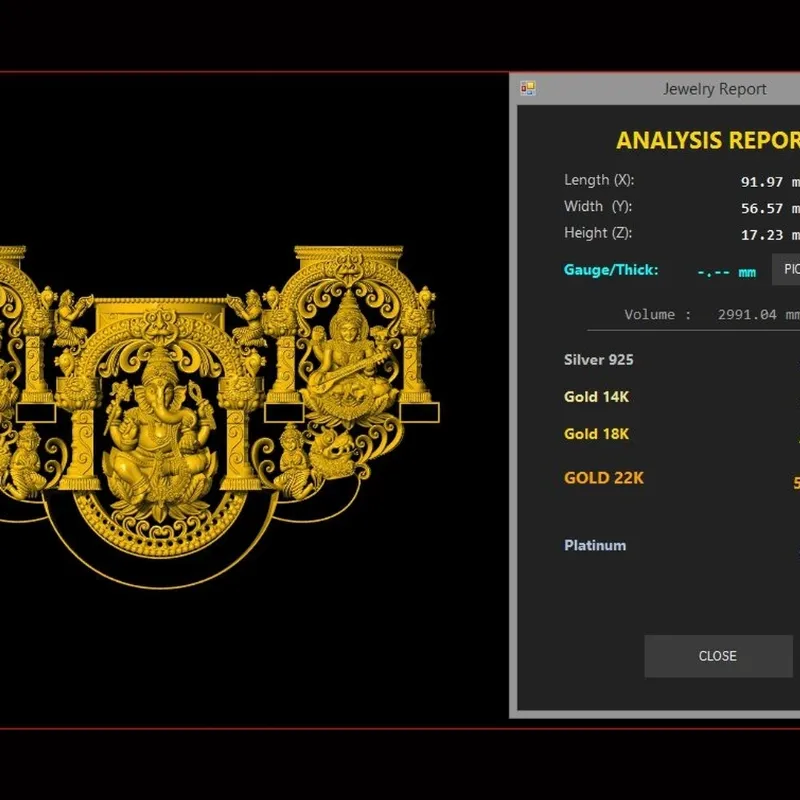The width and height of the screenshot is (800, 800).
Task: Click the Volume readout value
Action: click(759, 315)
